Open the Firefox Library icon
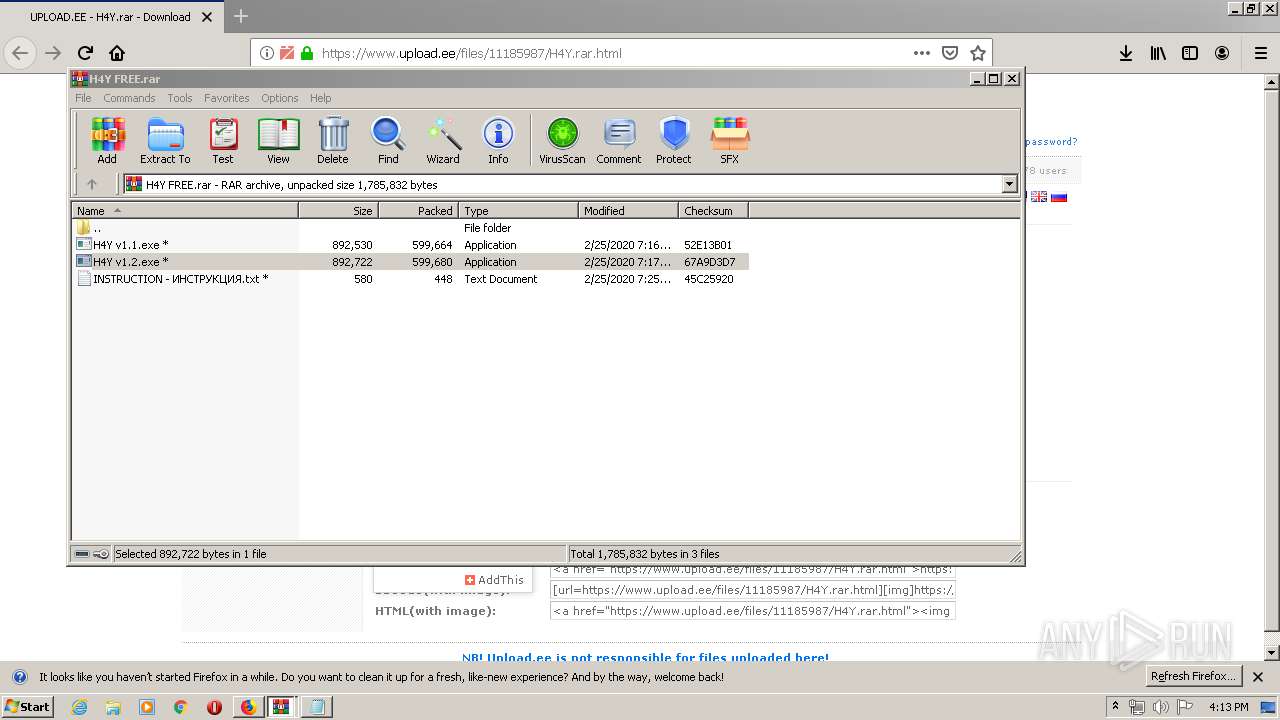Screen dimensions: 1280x720 click(1158, 53)
